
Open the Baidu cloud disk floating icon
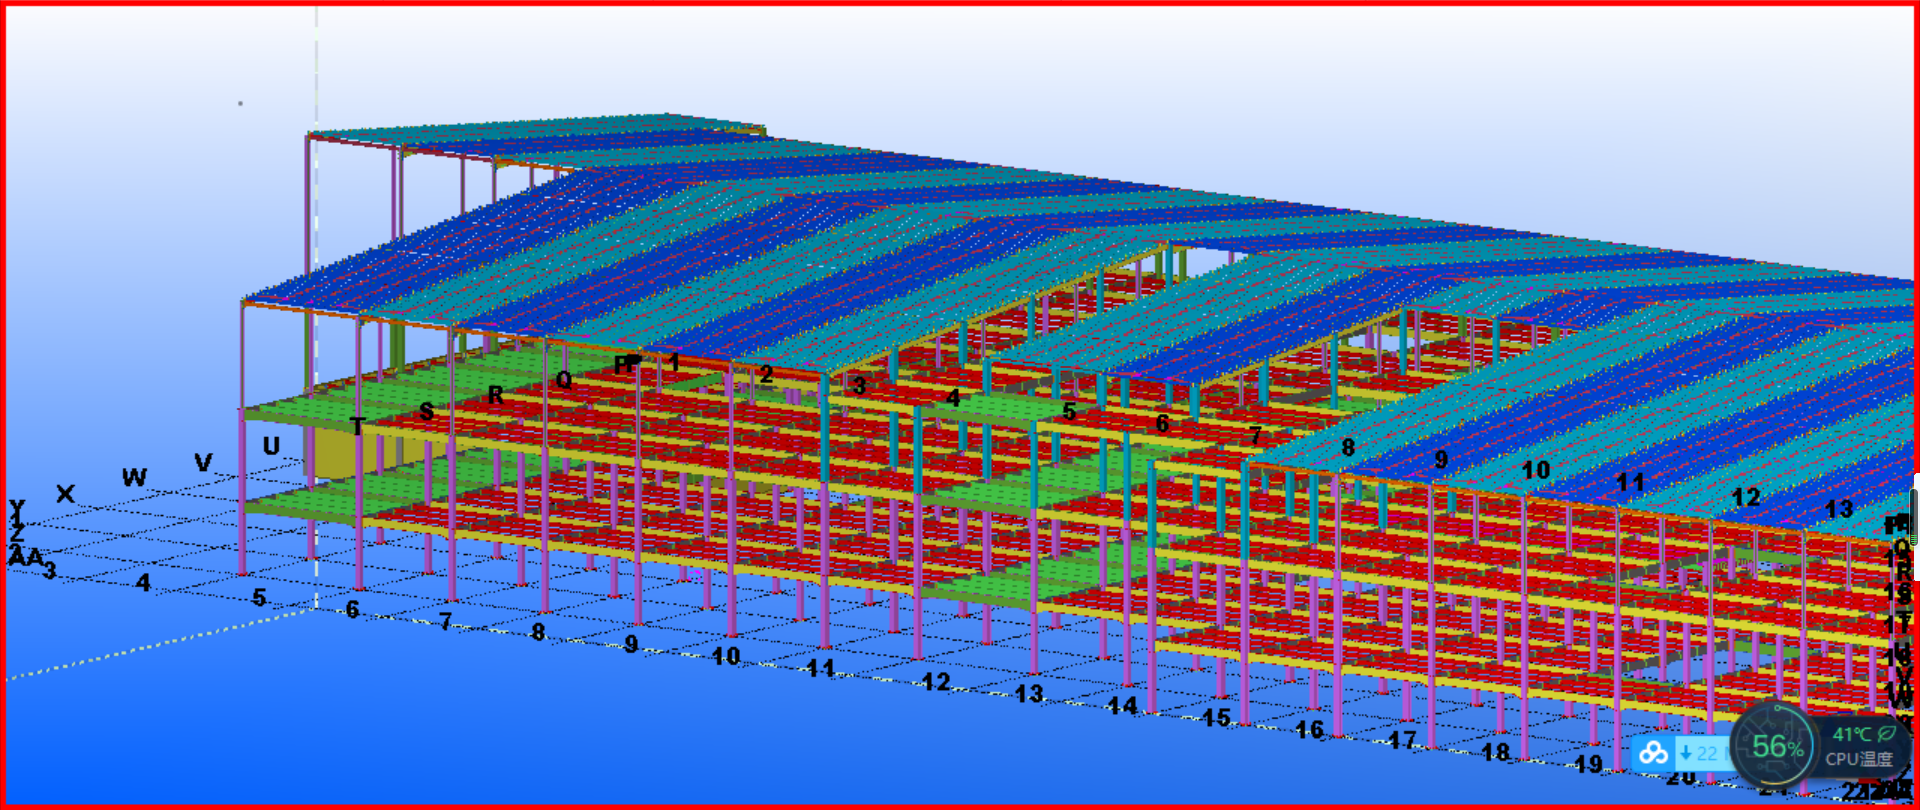1653,752
